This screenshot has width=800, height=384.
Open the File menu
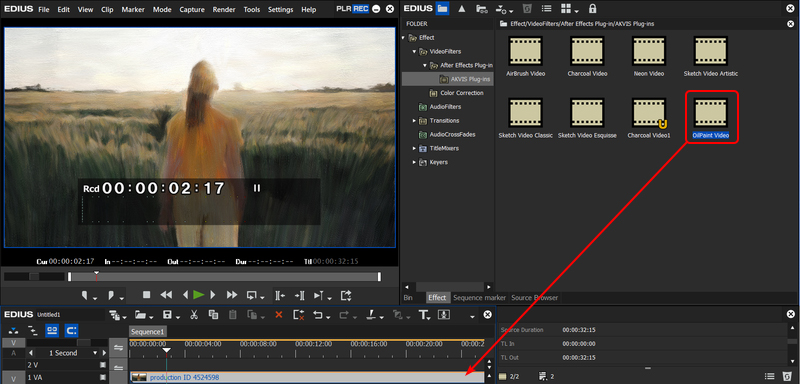44,9
